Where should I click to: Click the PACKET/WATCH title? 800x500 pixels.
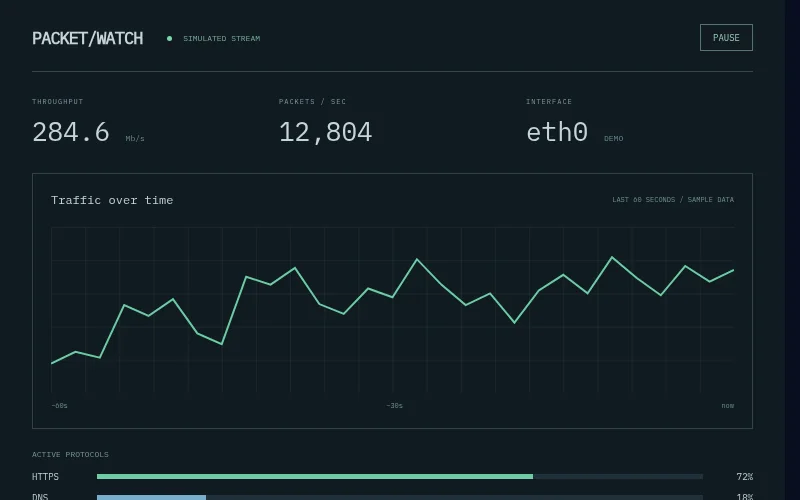[88, 39]
